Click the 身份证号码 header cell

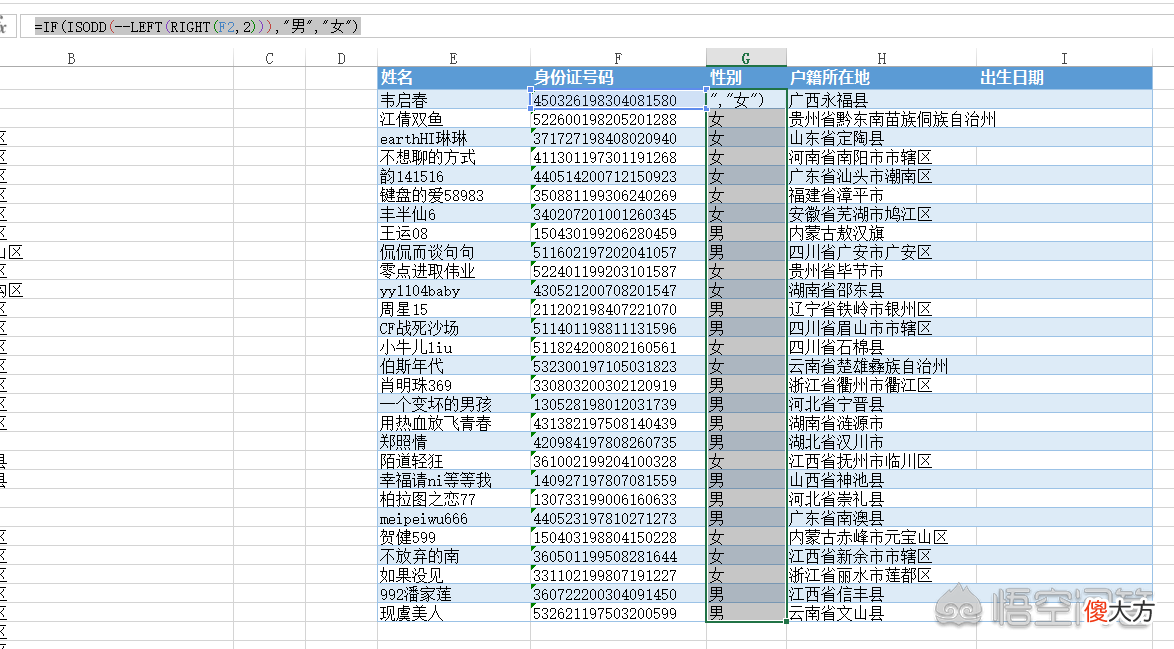click(618, 77)
